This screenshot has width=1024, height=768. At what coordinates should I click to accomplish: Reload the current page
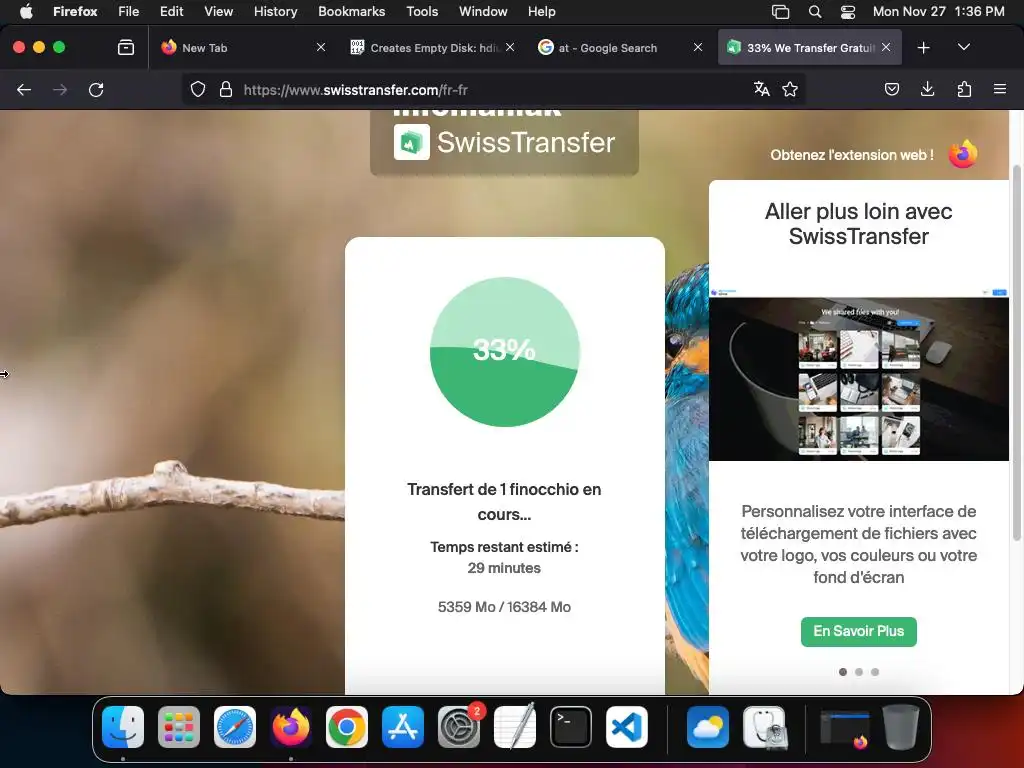point(96,89)
